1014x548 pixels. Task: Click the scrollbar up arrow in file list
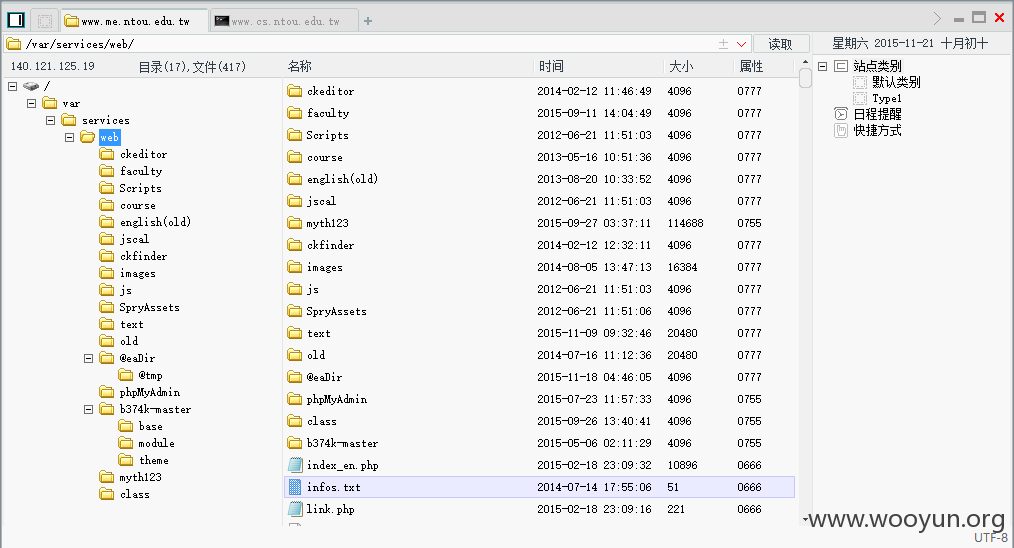805,62
